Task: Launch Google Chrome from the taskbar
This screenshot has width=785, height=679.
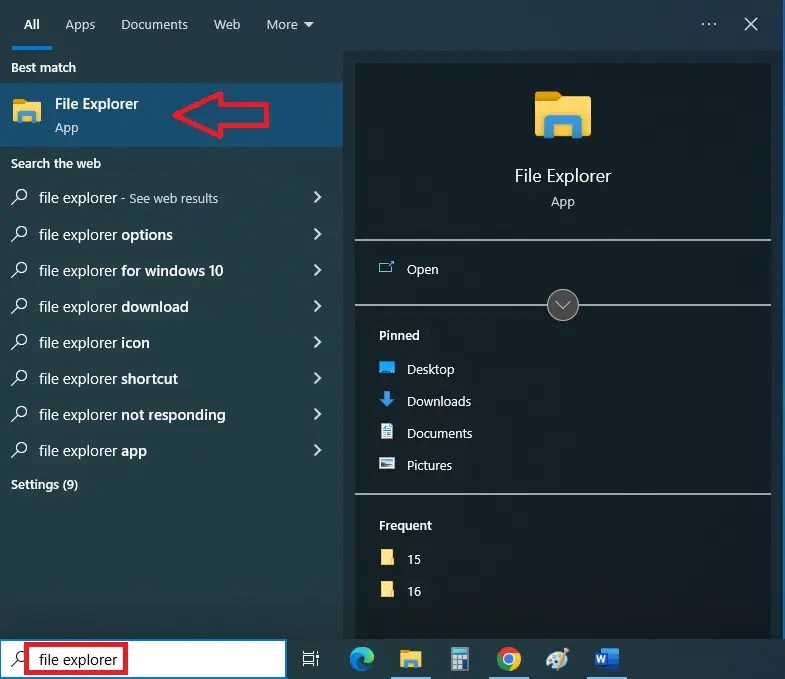Action: pos(509,658)
